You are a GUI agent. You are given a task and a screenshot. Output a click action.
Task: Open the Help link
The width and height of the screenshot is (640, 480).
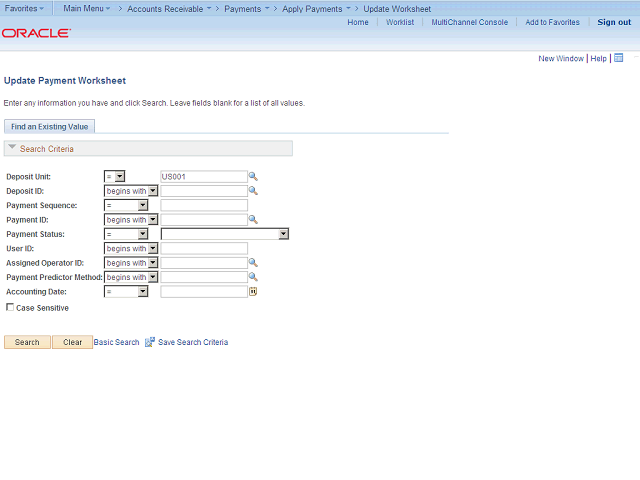[x=598, y=58]
